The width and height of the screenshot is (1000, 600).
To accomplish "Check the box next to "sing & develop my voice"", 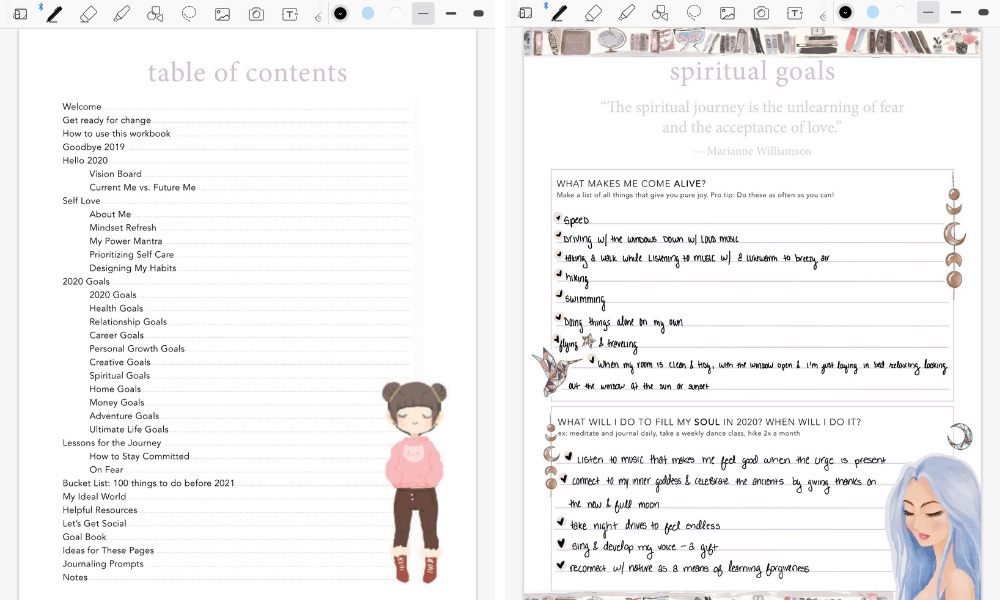I will coord(562,546).
